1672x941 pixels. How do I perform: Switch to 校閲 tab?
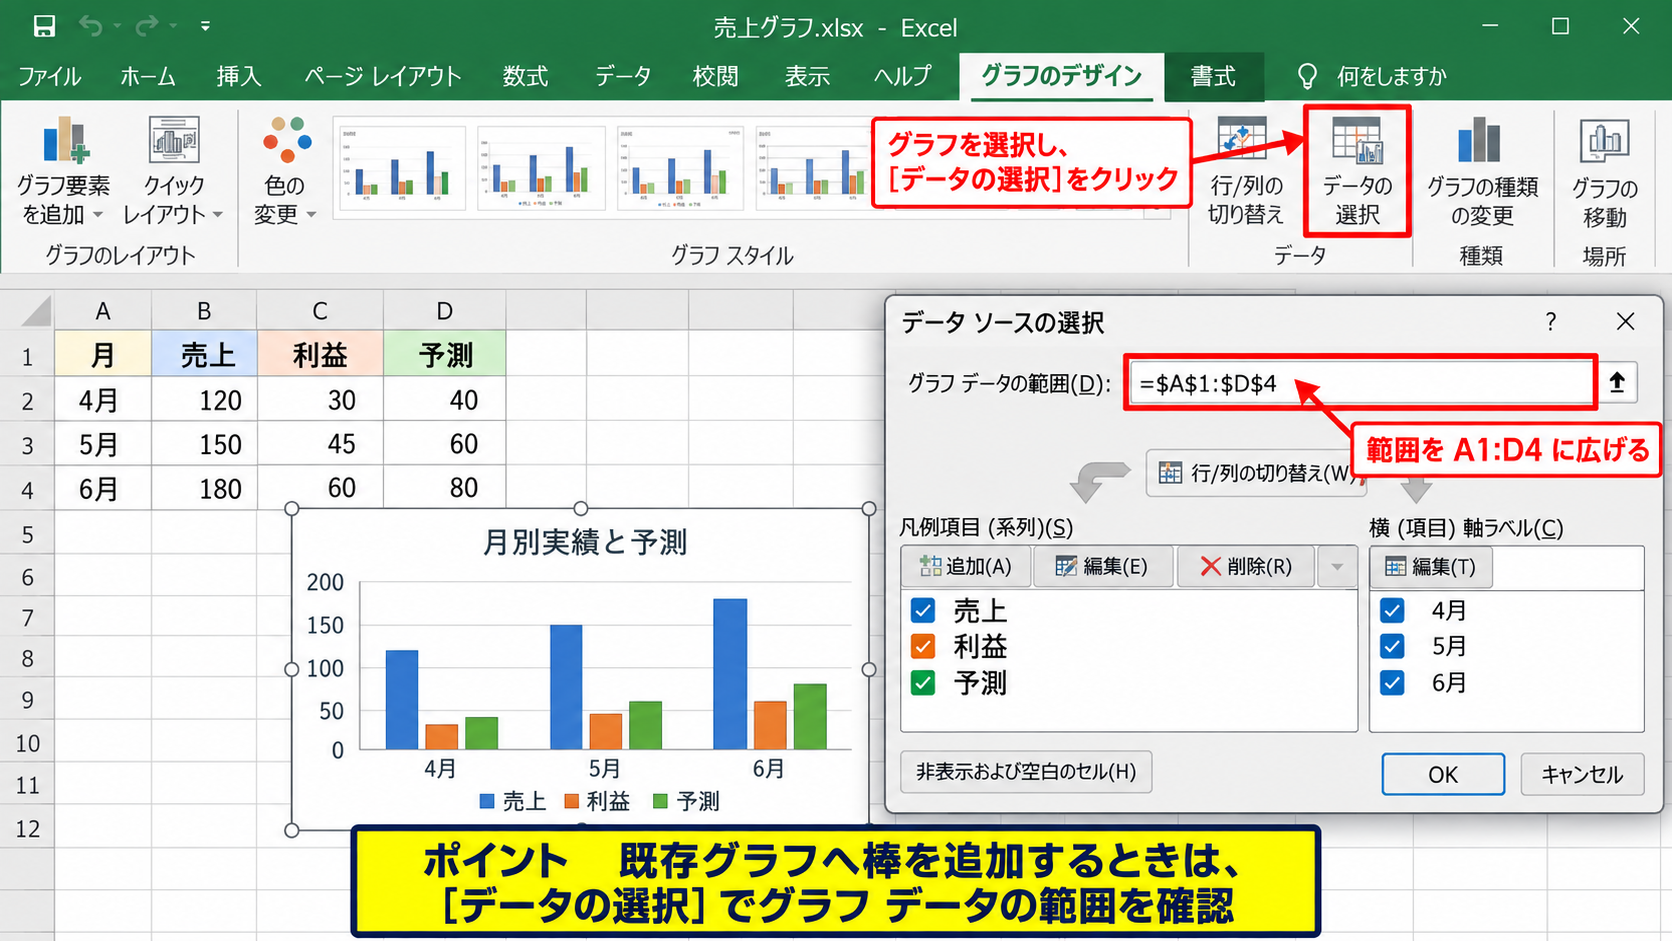click(715, 76)
